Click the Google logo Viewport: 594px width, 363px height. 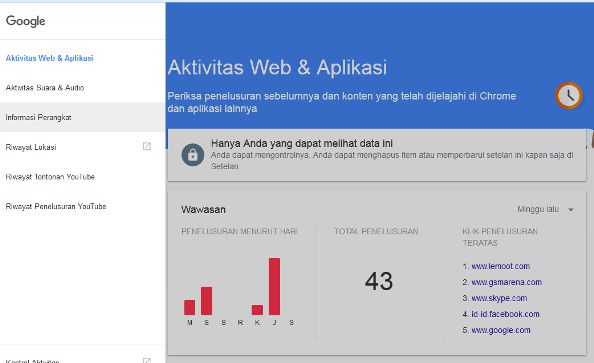[x=25, y=21]
